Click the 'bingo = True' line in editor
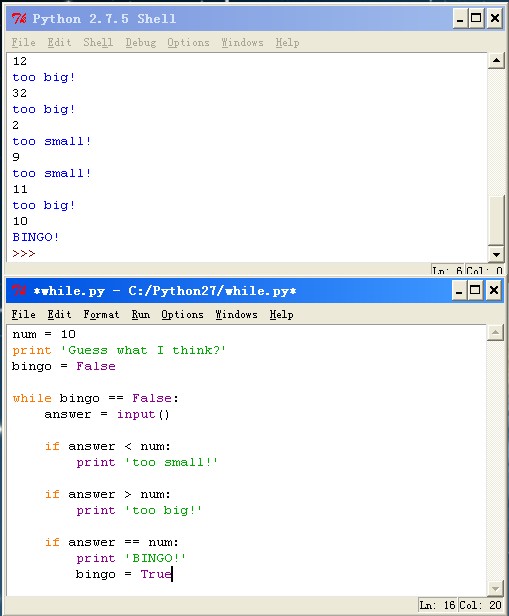 click(124, 574)
